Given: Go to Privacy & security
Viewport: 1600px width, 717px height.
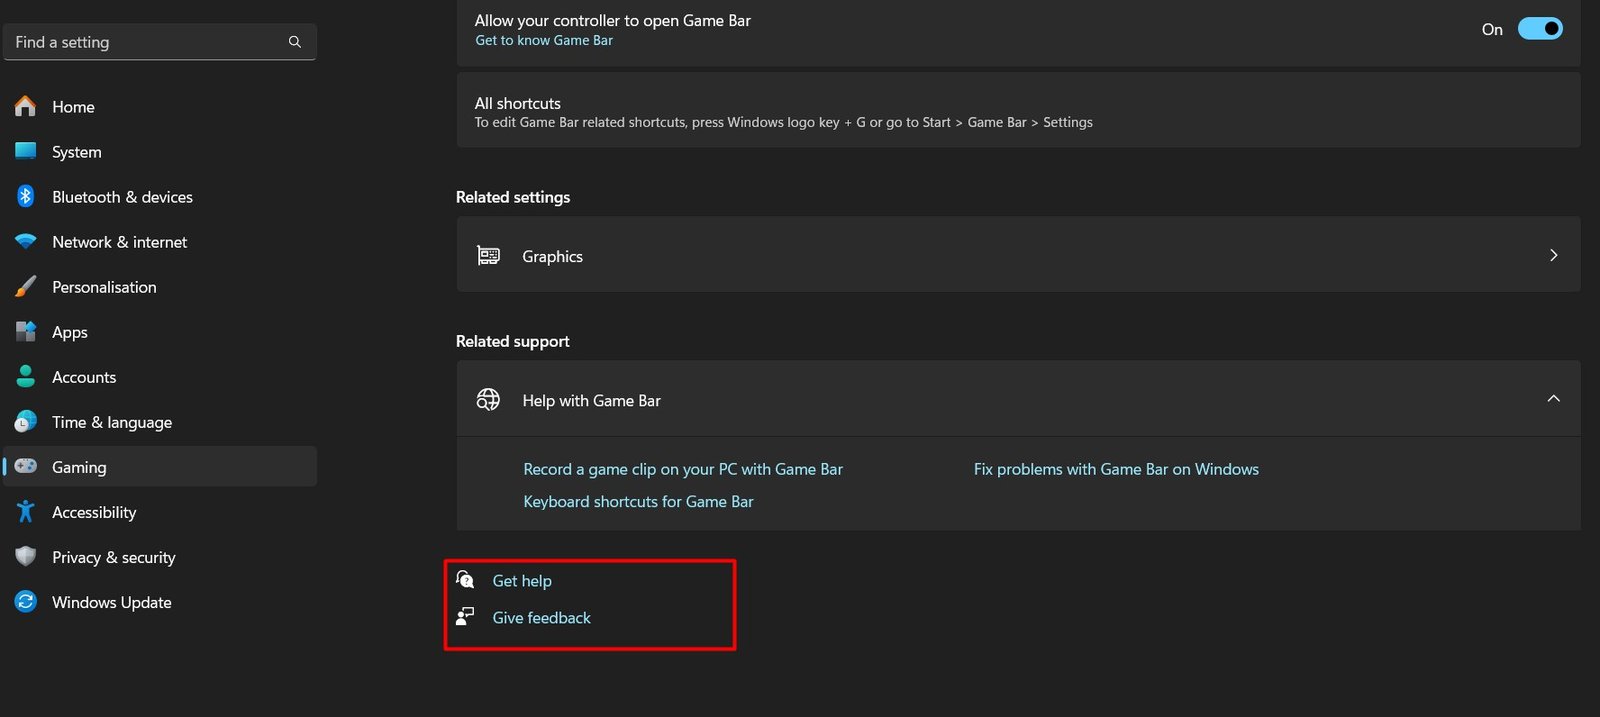Looking at the screenshot, I should (160, 556).
